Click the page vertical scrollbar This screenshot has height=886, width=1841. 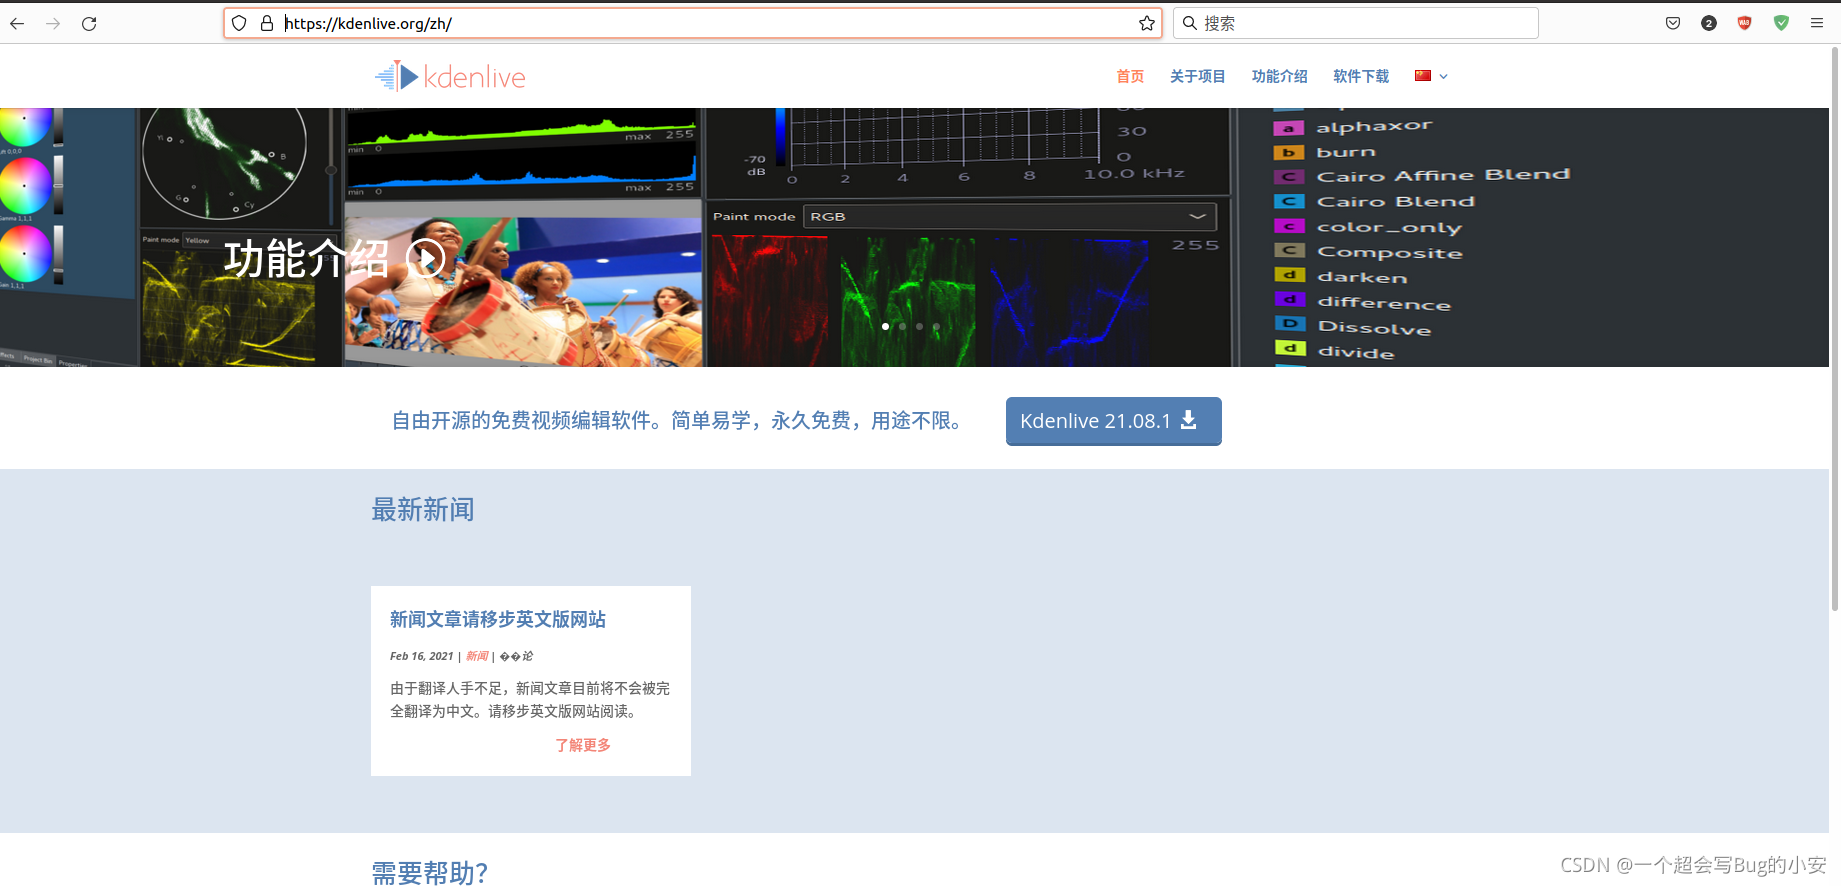click(x=1835, y=330)
